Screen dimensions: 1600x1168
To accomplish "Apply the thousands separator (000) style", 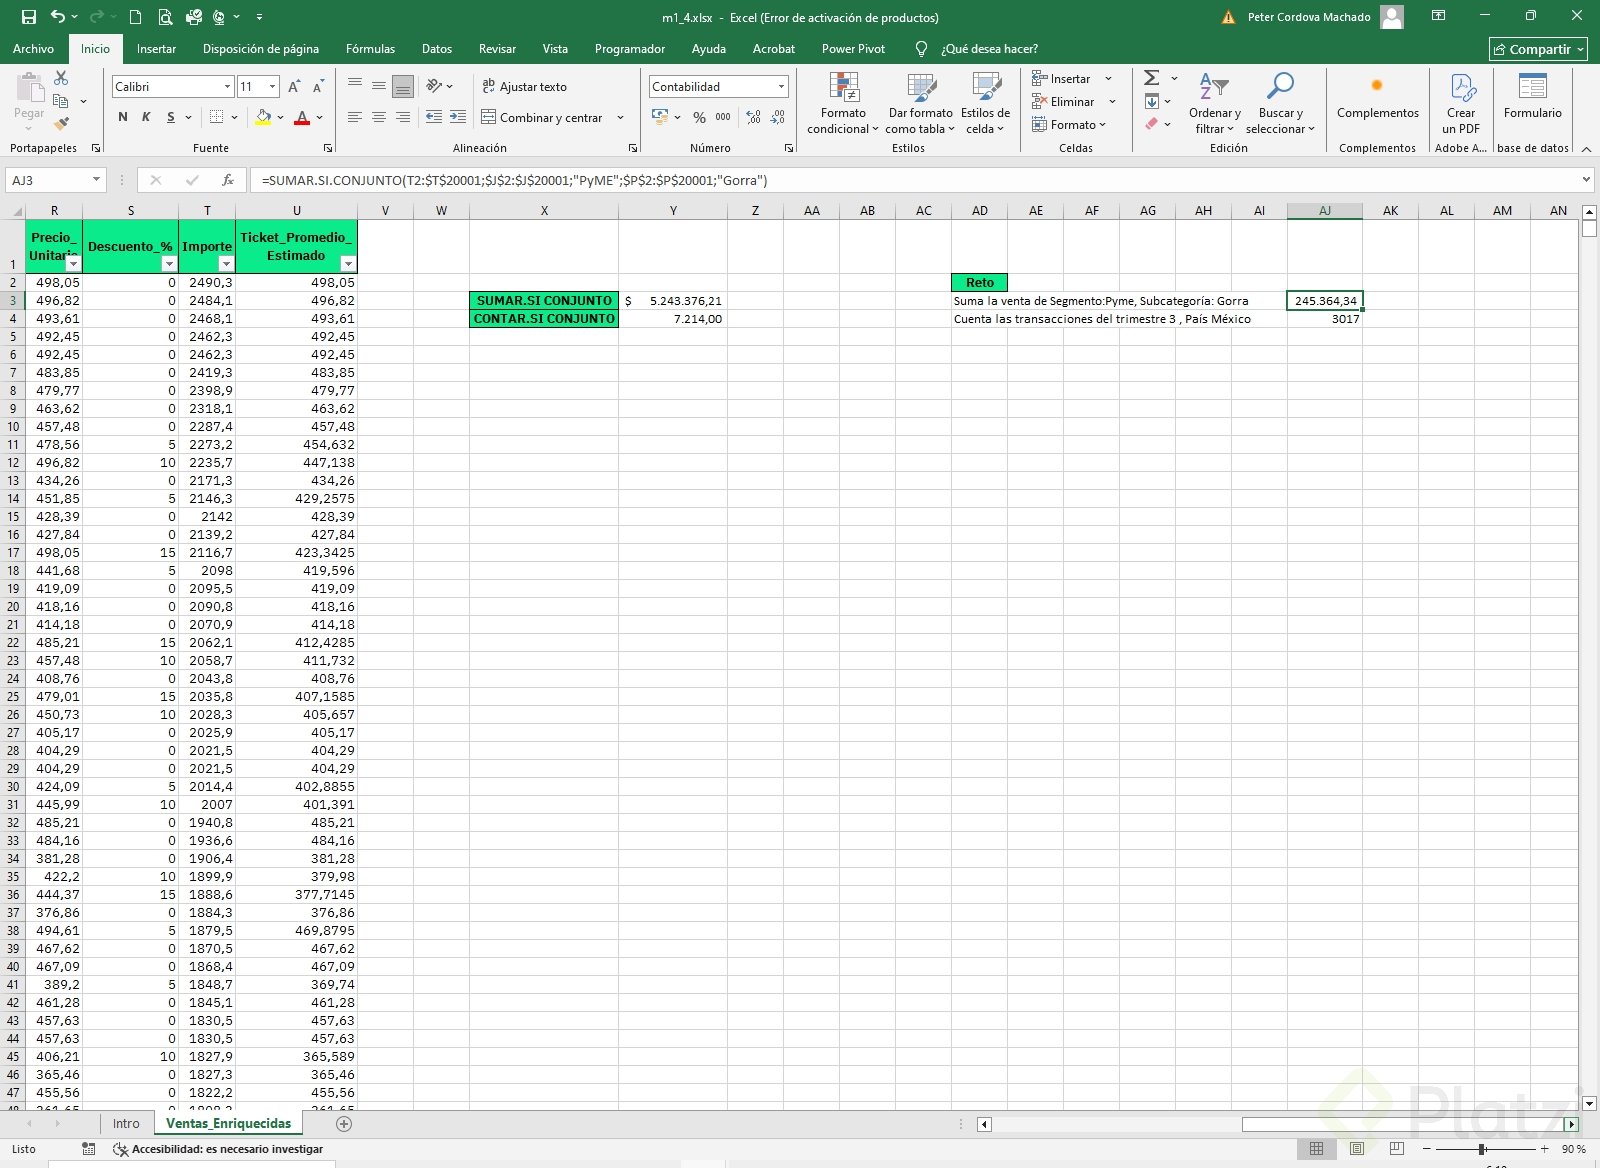I will point(723,117).
